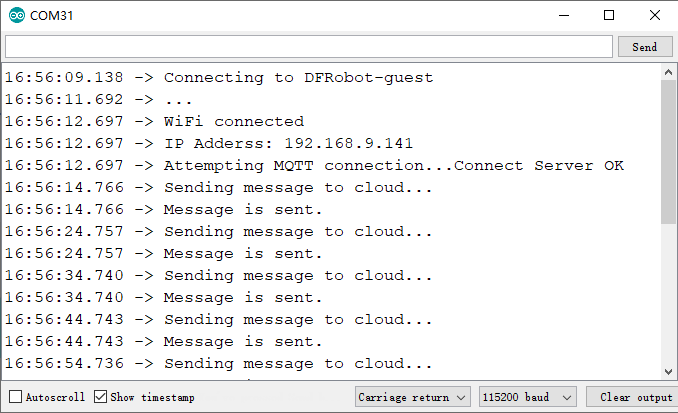Click the Send button
The width and height of the screenshot is (678, 413).
645,46
